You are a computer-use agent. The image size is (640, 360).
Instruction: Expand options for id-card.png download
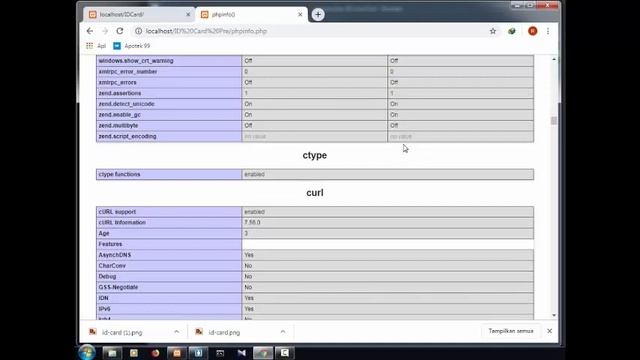(x=283, y=332)
